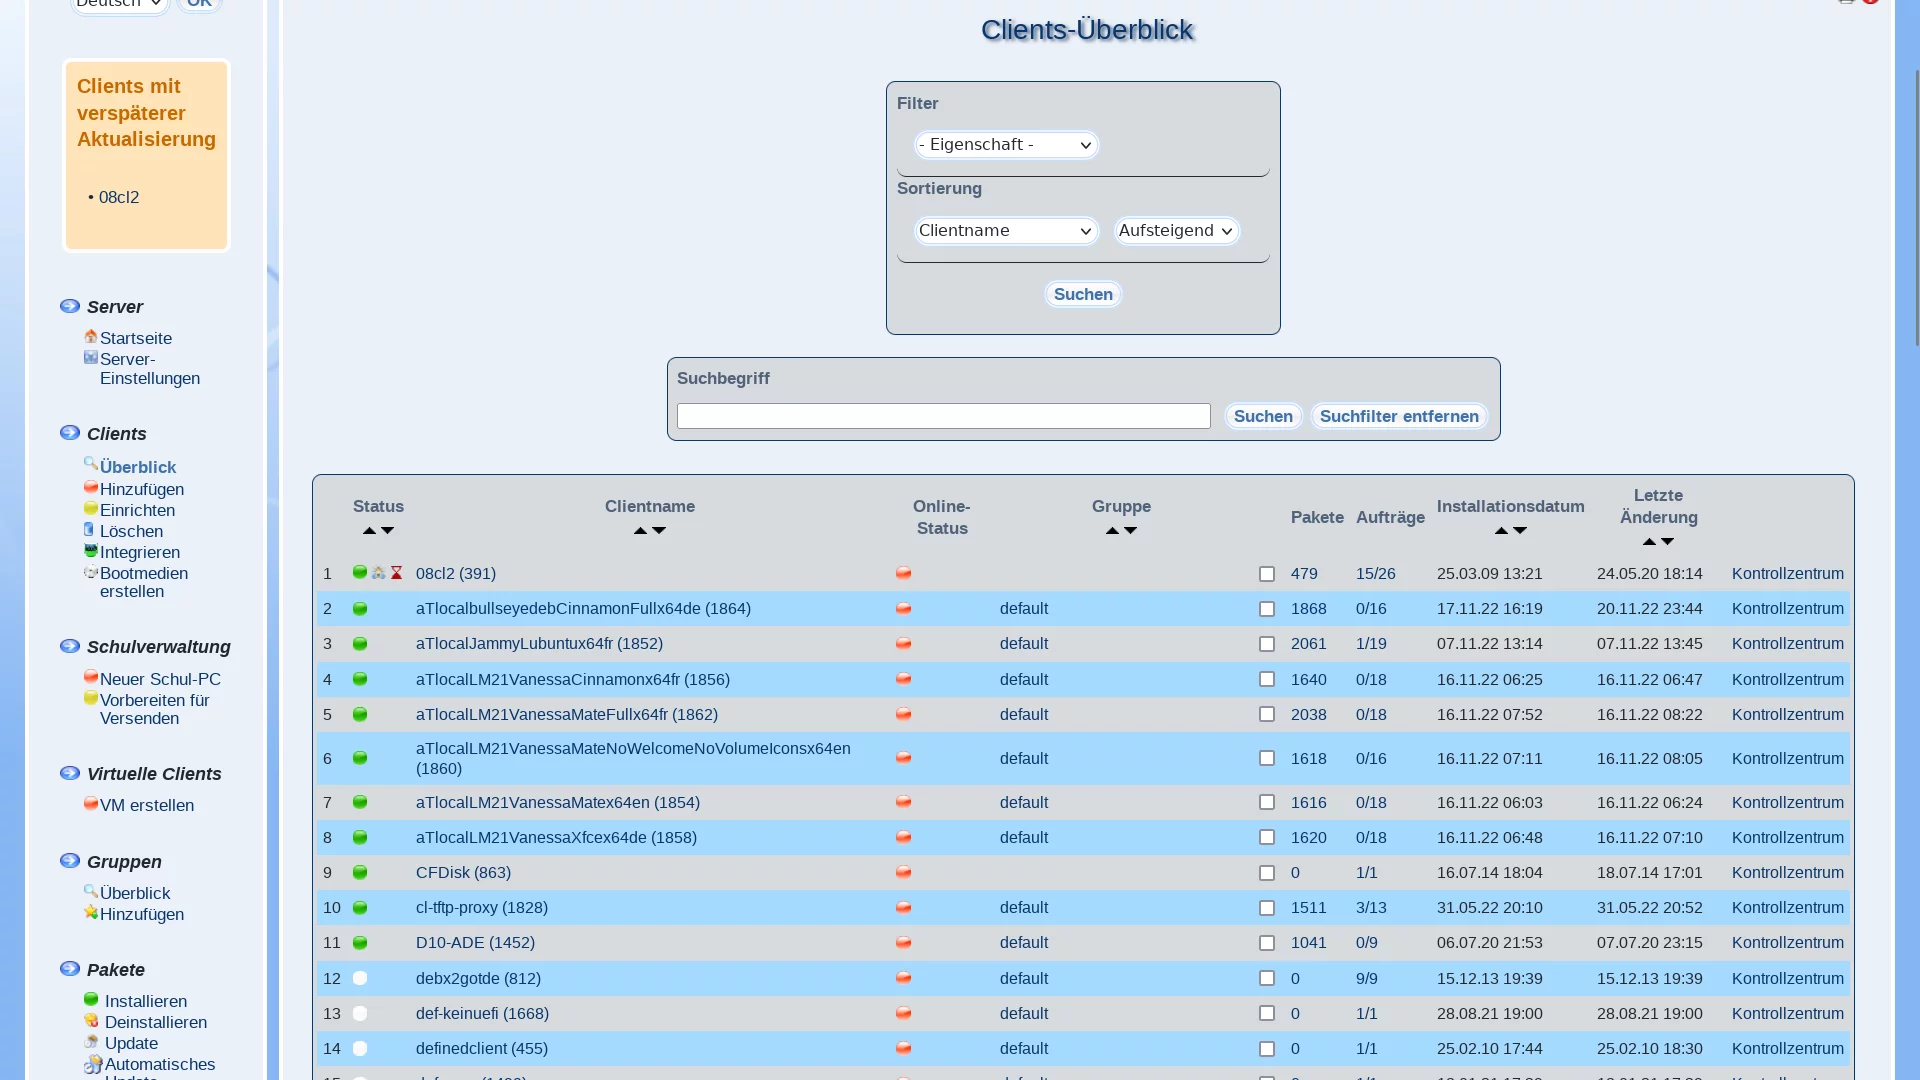
Task: Sort Status column descending arrow
Action: (x=388, y=531)
